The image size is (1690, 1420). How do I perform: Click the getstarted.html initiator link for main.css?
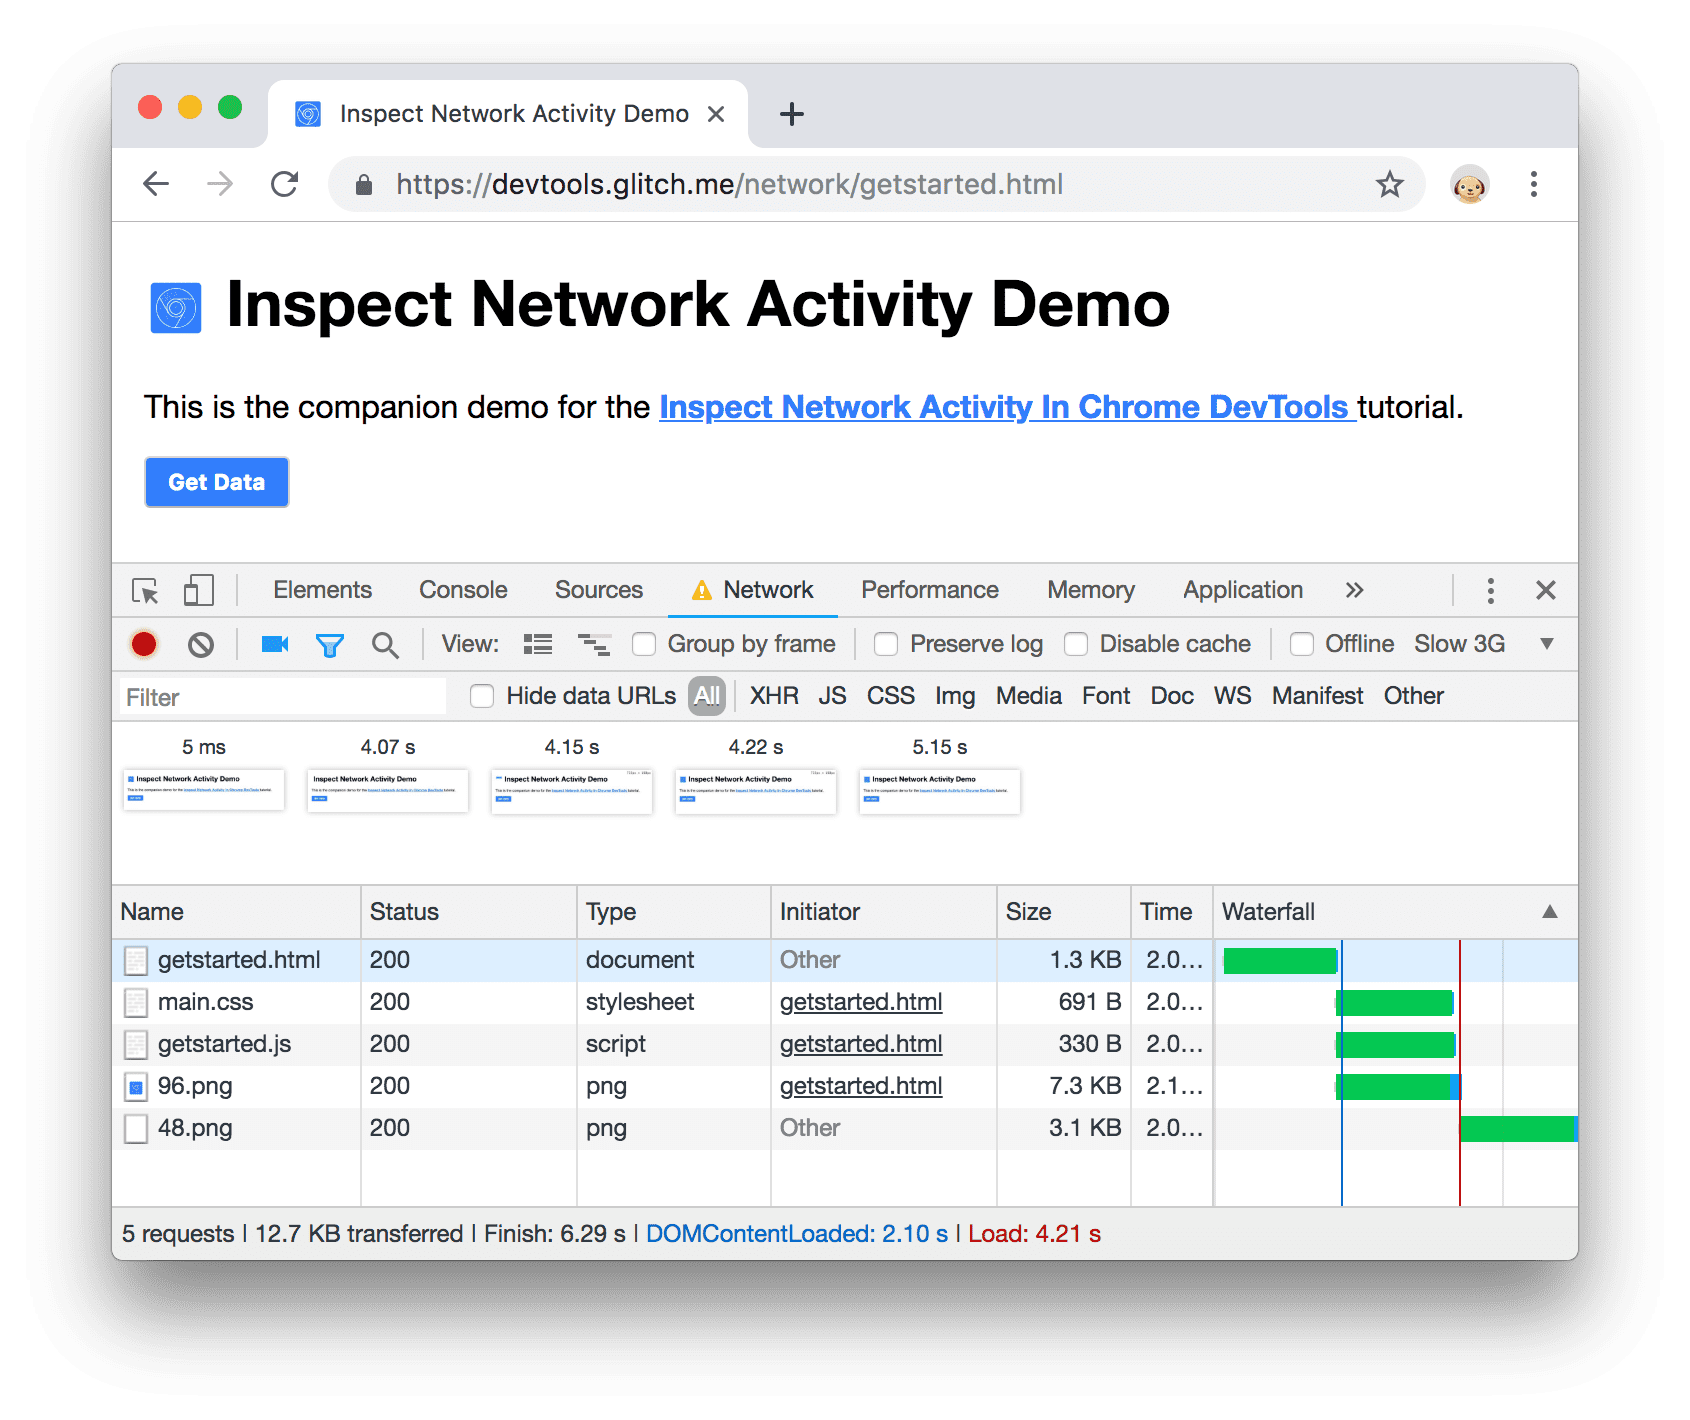pyautogui.click(x=861, y=1002)
